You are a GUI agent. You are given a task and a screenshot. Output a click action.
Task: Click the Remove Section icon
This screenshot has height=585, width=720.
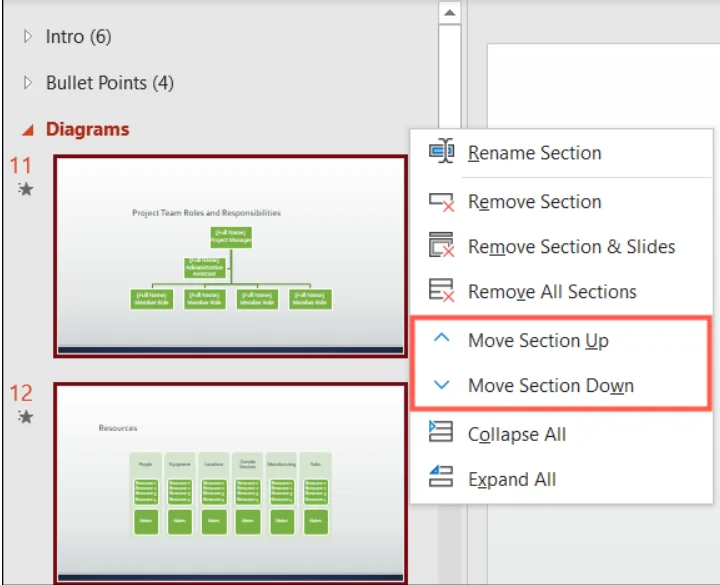(x=441, y=202)
